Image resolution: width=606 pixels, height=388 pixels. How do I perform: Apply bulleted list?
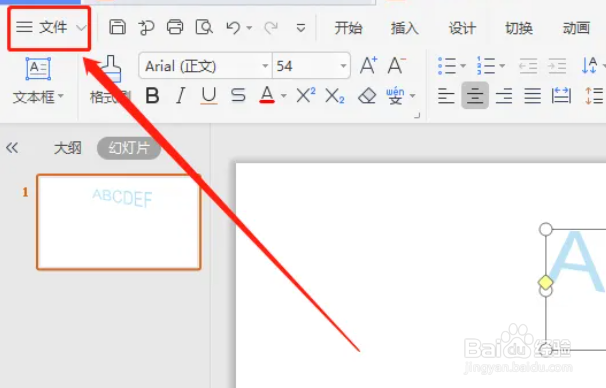pyautogui.click(x=447, y=66)
